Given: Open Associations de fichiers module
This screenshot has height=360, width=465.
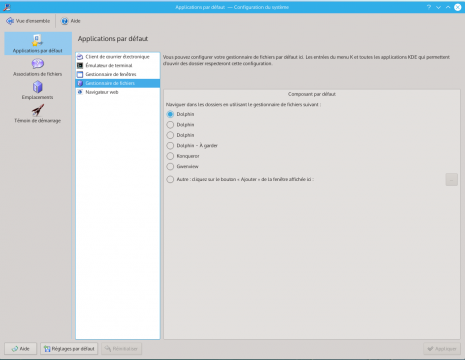Looking at the screenshot, I should pyautogui.click(x=38, y=67).
